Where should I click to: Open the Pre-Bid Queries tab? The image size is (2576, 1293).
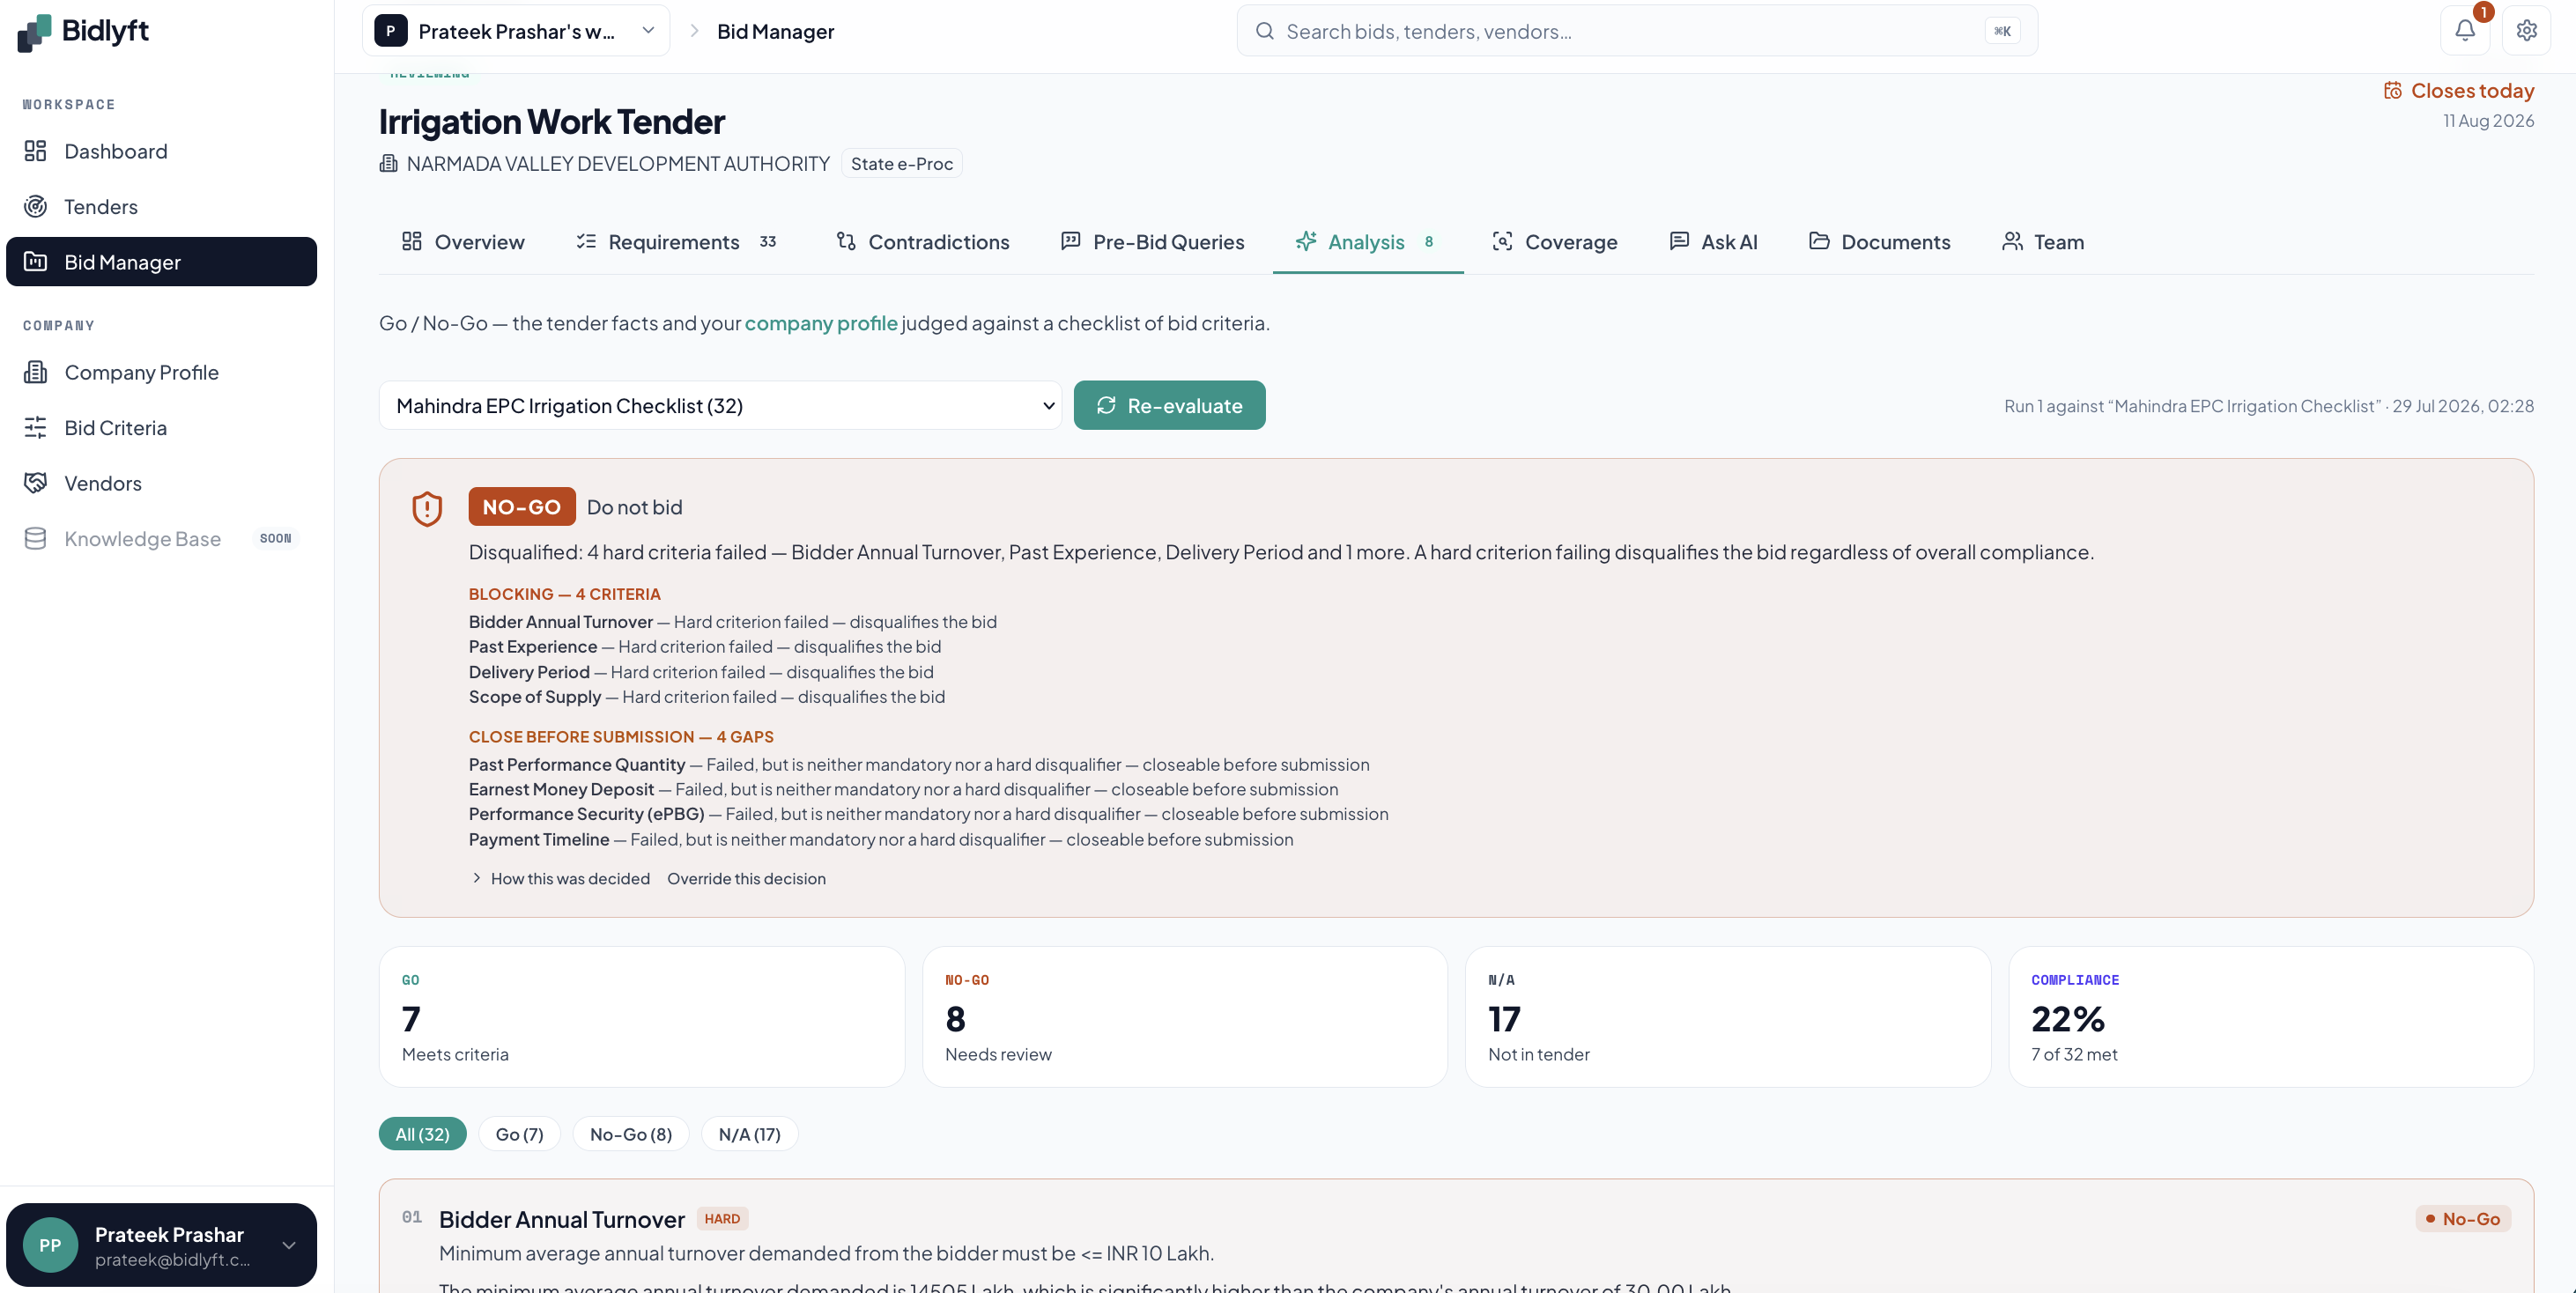[x=1153, y=242]
